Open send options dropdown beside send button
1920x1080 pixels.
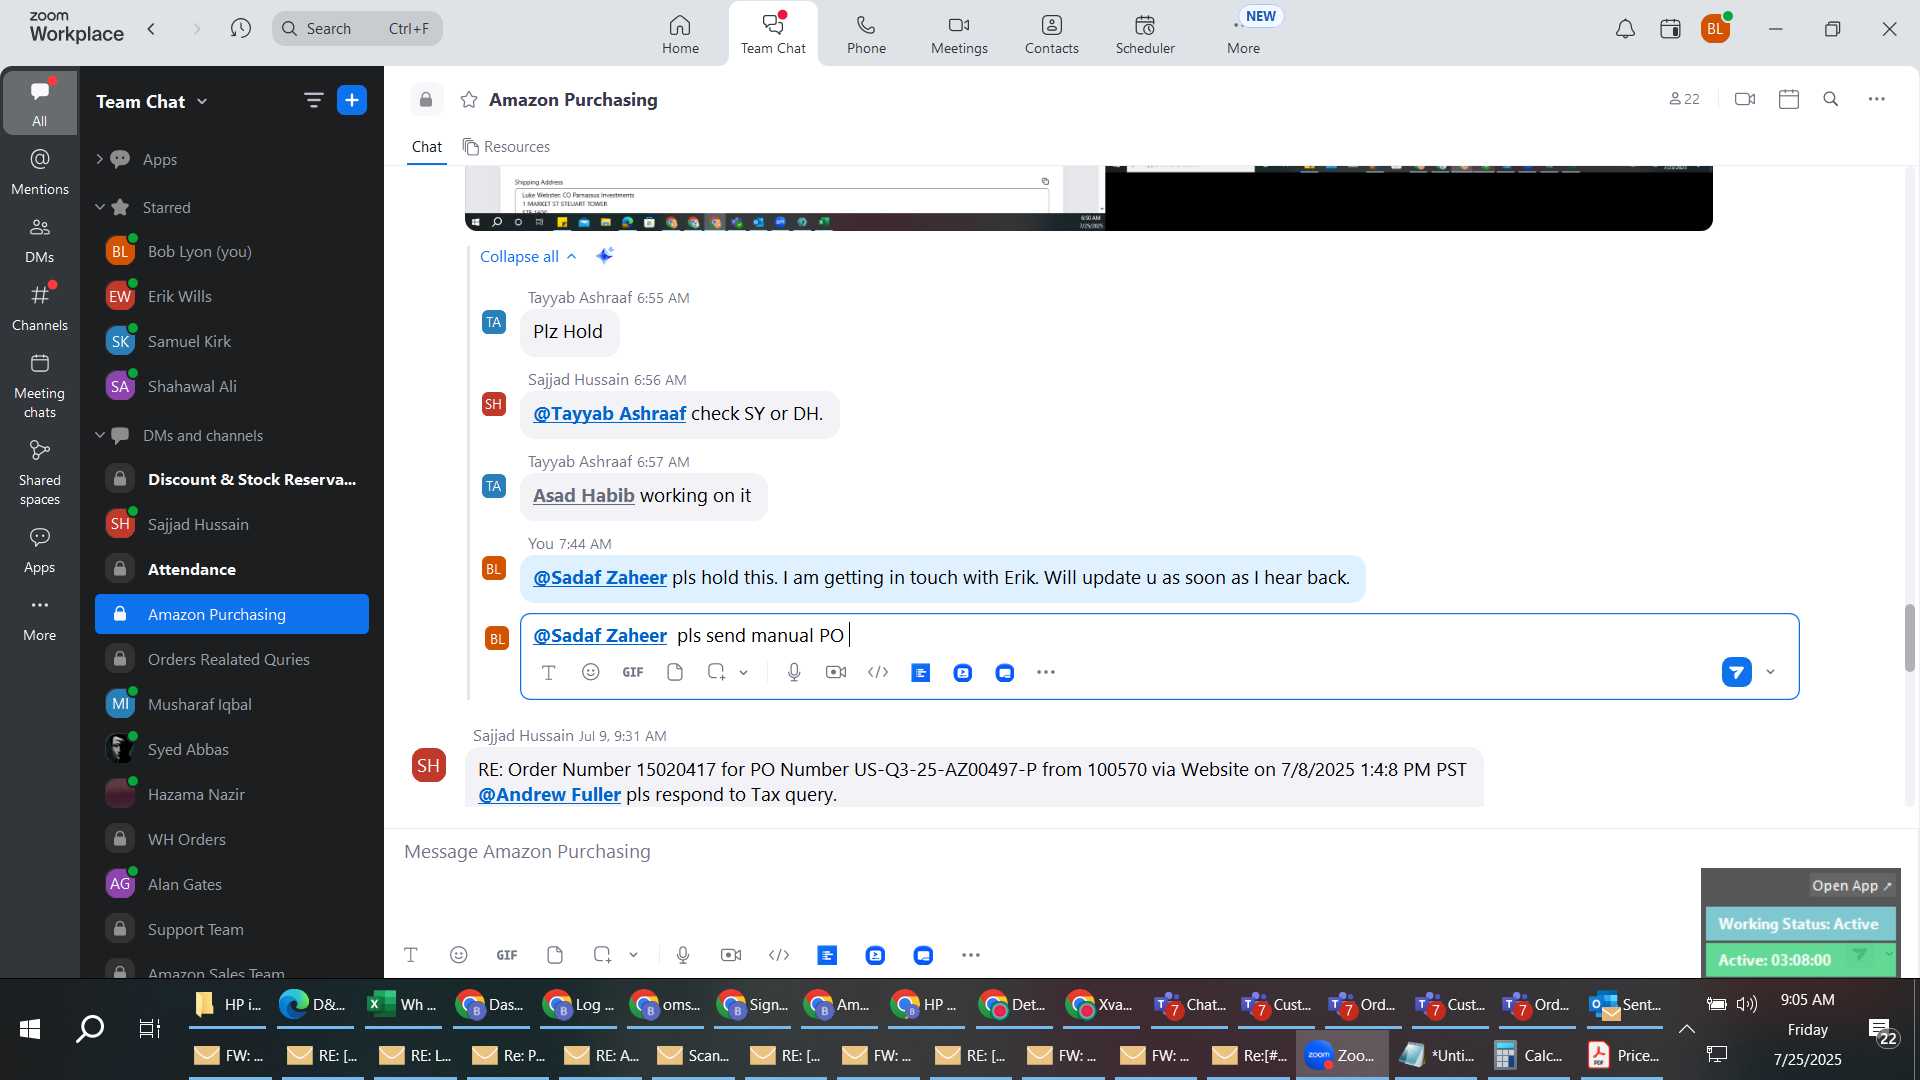point(1770,672)
